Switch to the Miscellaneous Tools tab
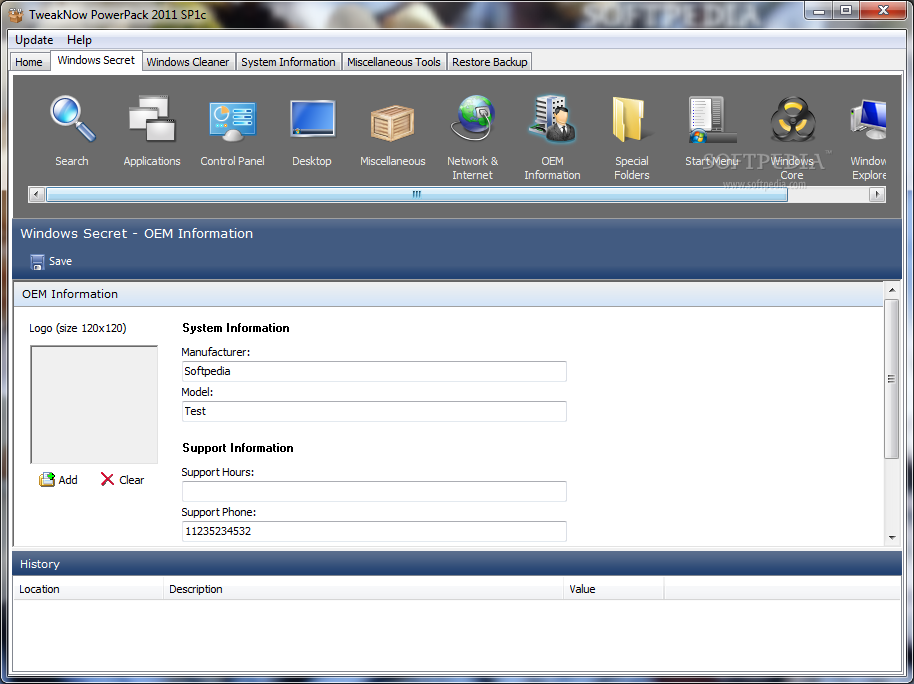The width and height of the screenshot is (914, 684). tap(394, 62)
